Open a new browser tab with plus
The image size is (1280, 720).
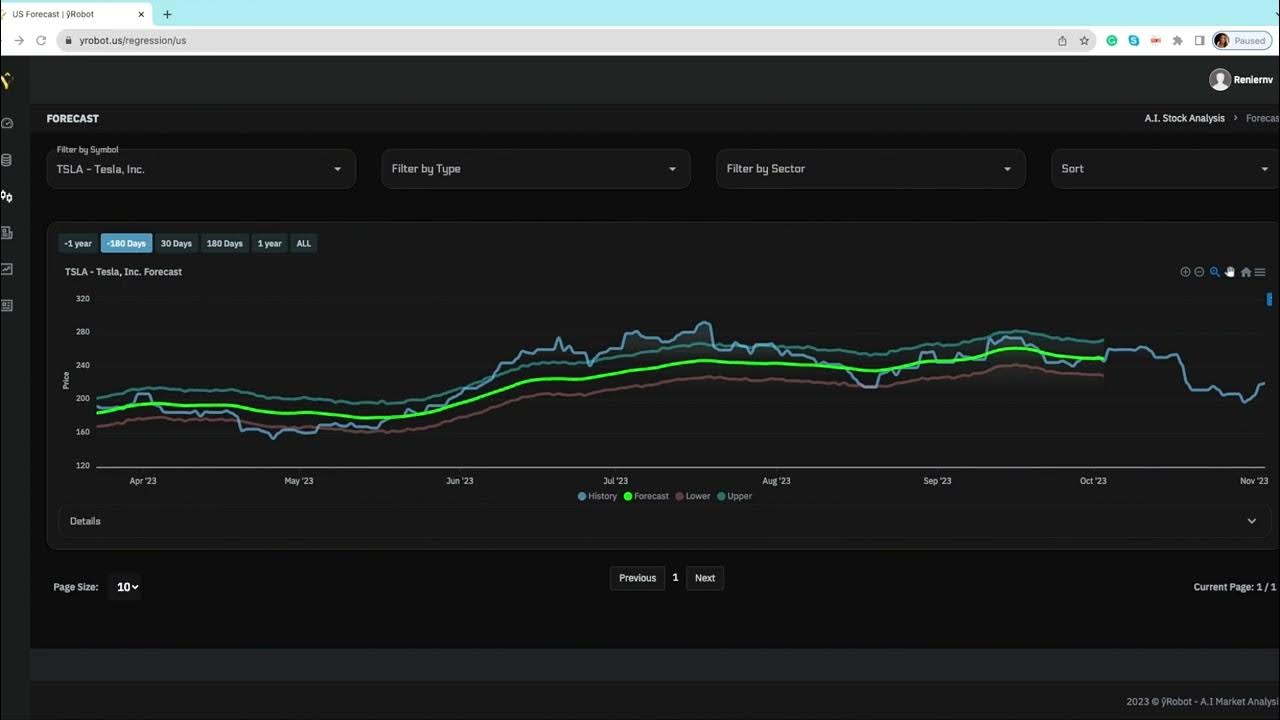point(167,14)
